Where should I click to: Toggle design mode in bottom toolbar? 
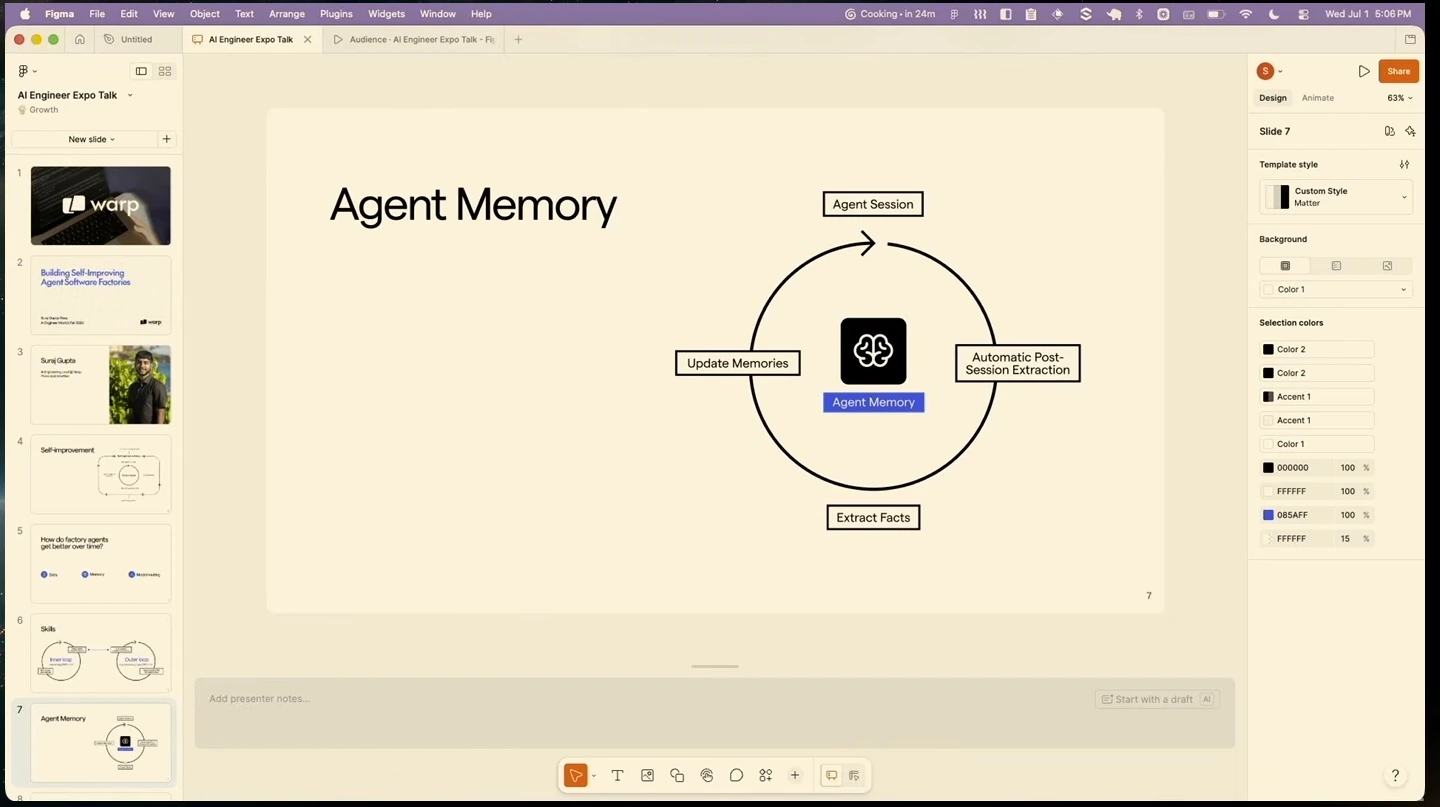coord(854,776)
